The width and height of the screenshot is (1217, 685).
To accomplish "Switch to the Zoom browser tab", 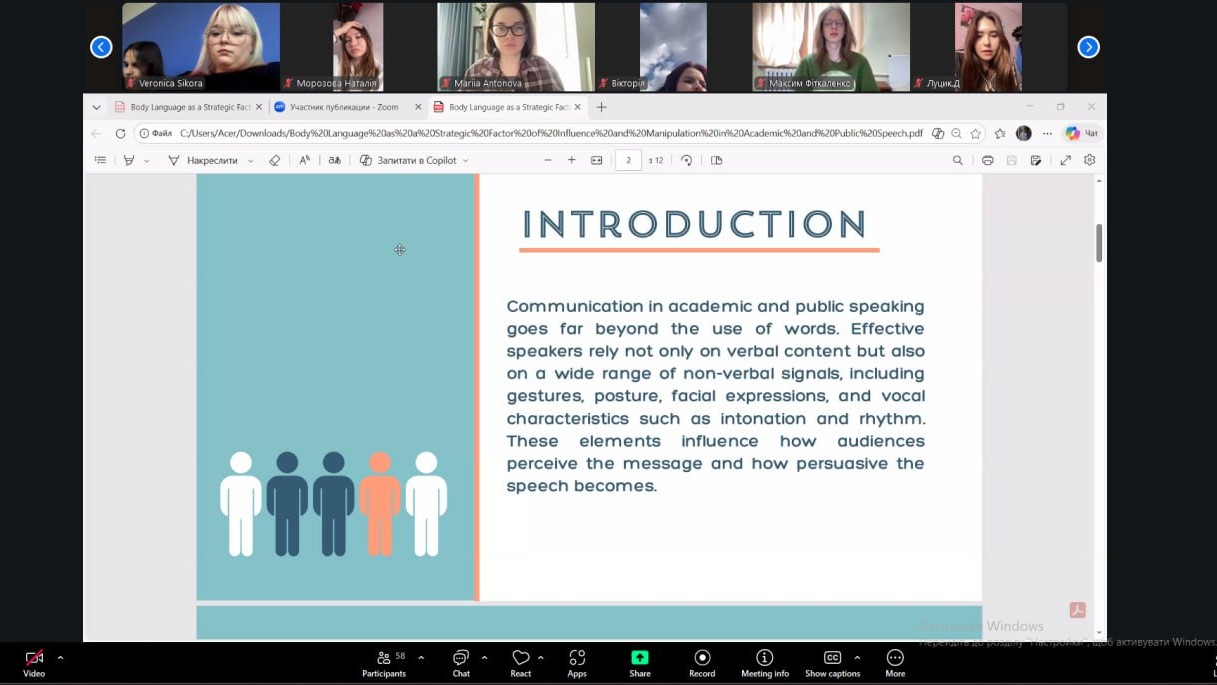I will (343, 107).
